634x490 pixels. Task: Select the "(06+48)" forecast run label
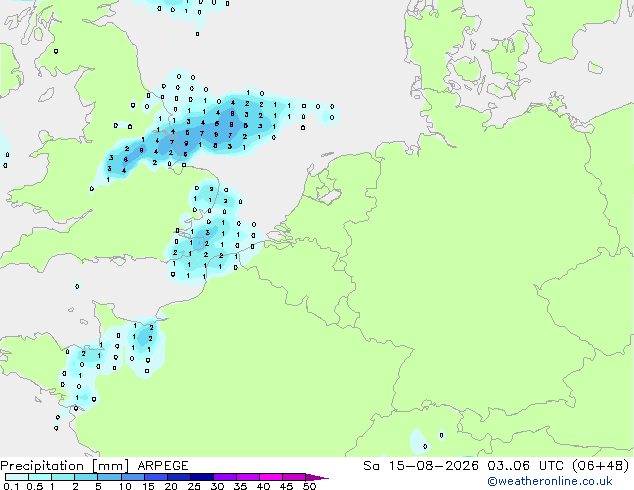pyautogui.click(x=600, y=466)
